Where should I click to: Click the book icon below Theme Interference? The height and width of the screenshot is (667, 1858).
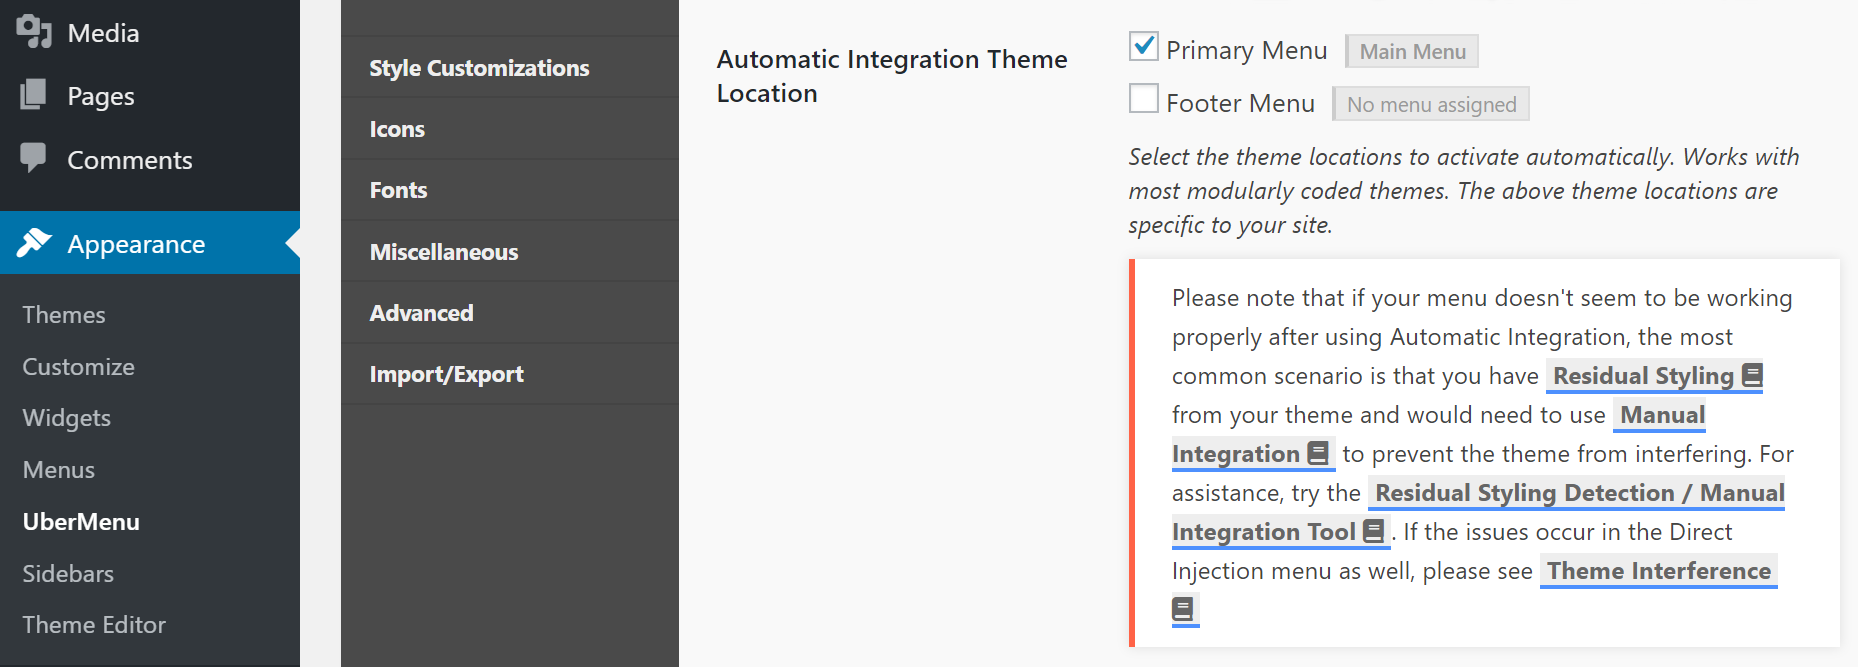click(x=1181, y=607)
